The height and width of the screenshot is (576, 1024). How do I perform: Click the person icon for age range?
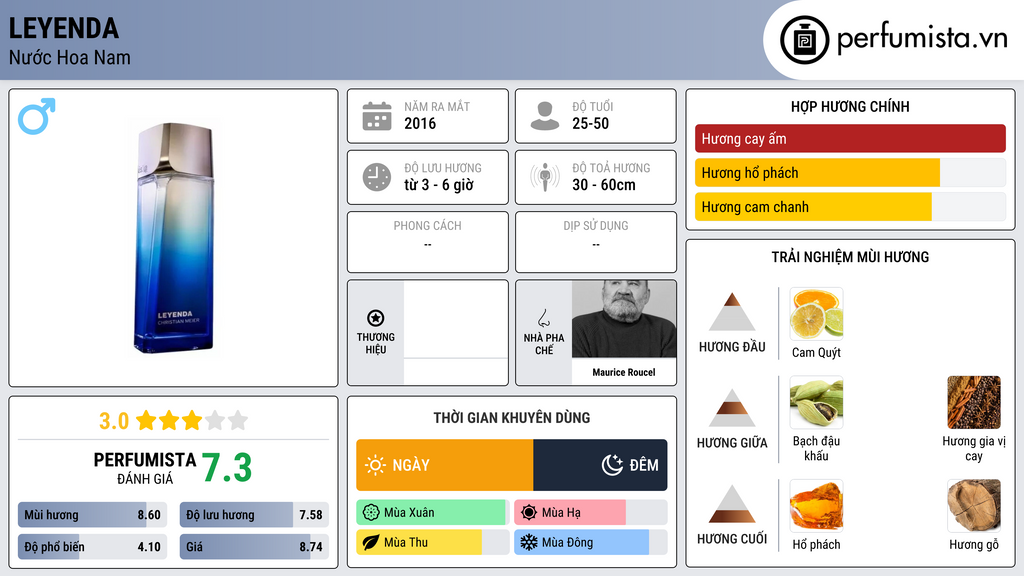pos(545,116)
